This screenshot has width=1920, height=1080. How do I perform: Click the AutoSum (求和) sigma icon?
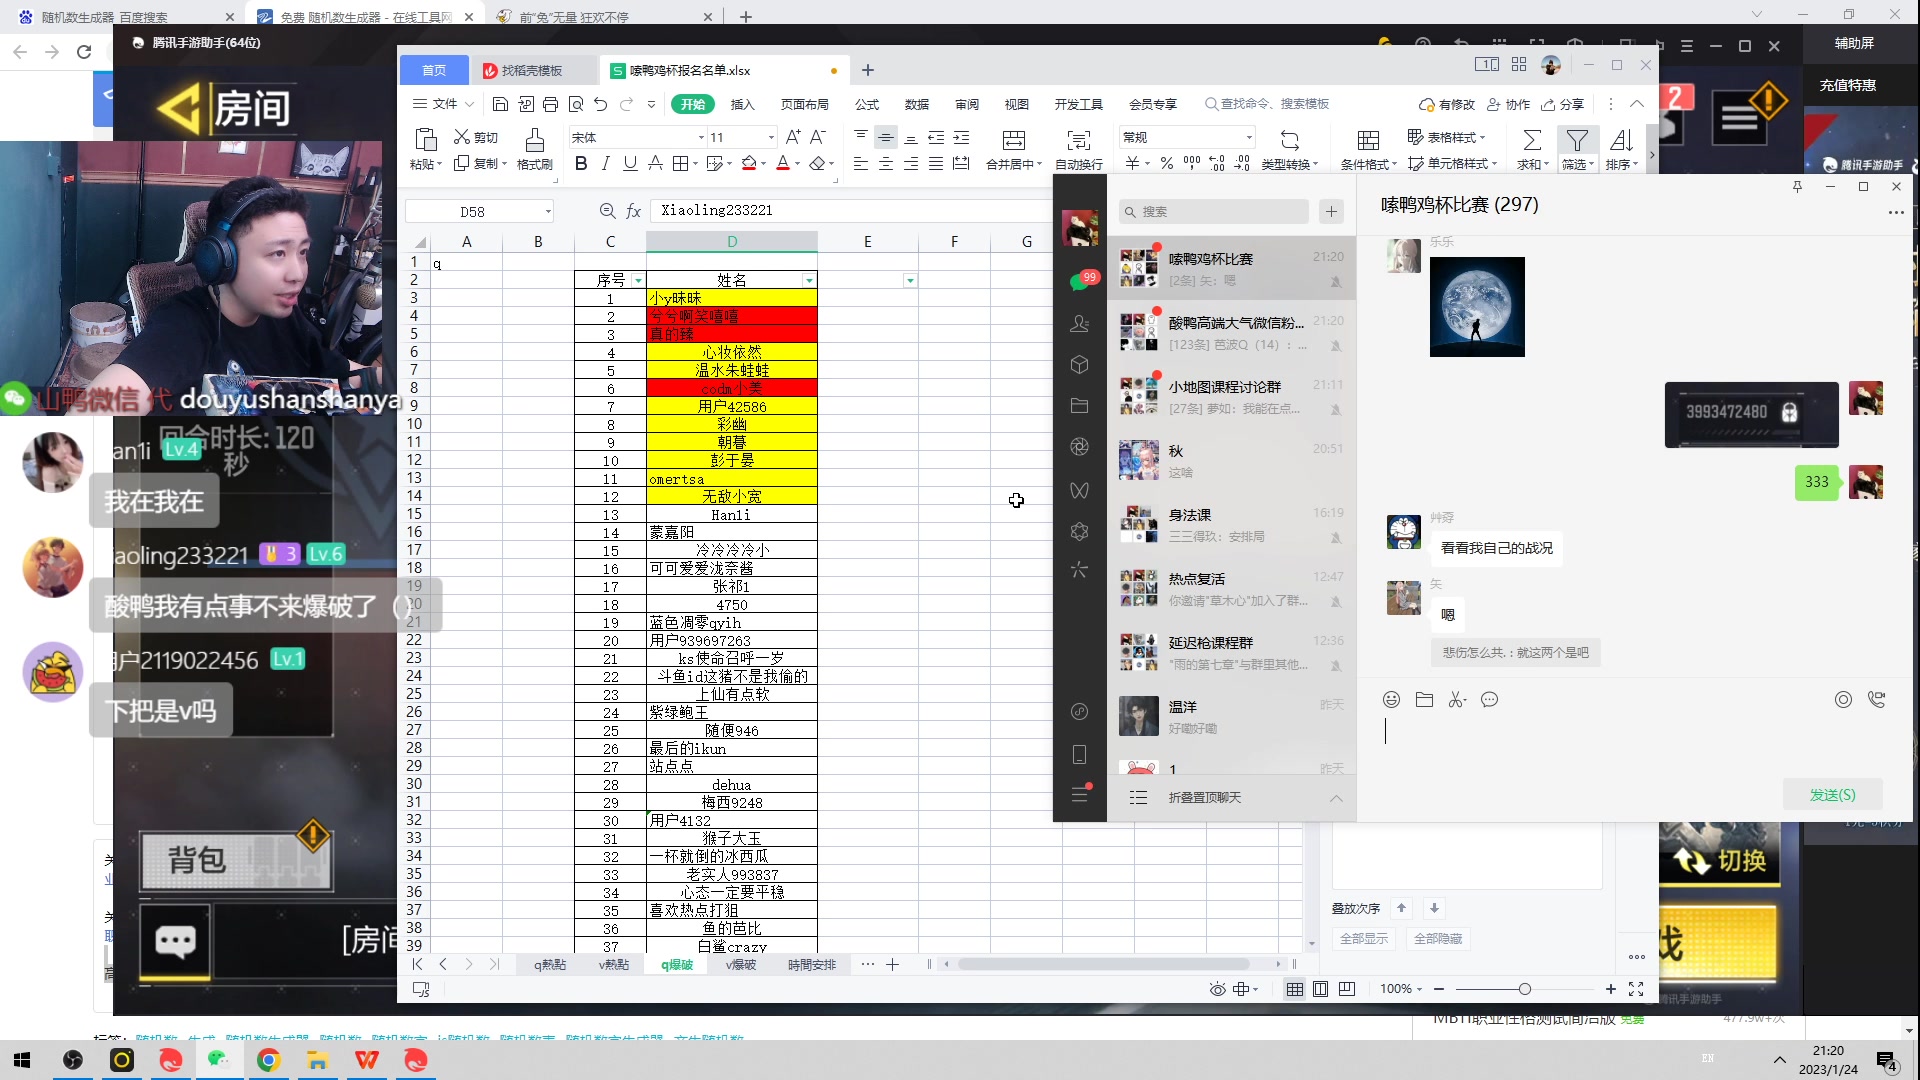point(1531,140)
